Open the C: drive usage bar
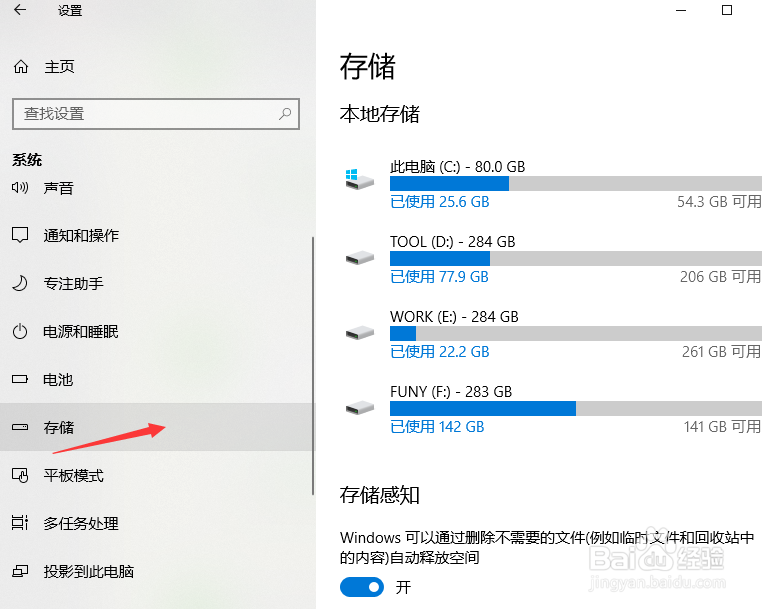768x609 pixels. click(575, 183)
